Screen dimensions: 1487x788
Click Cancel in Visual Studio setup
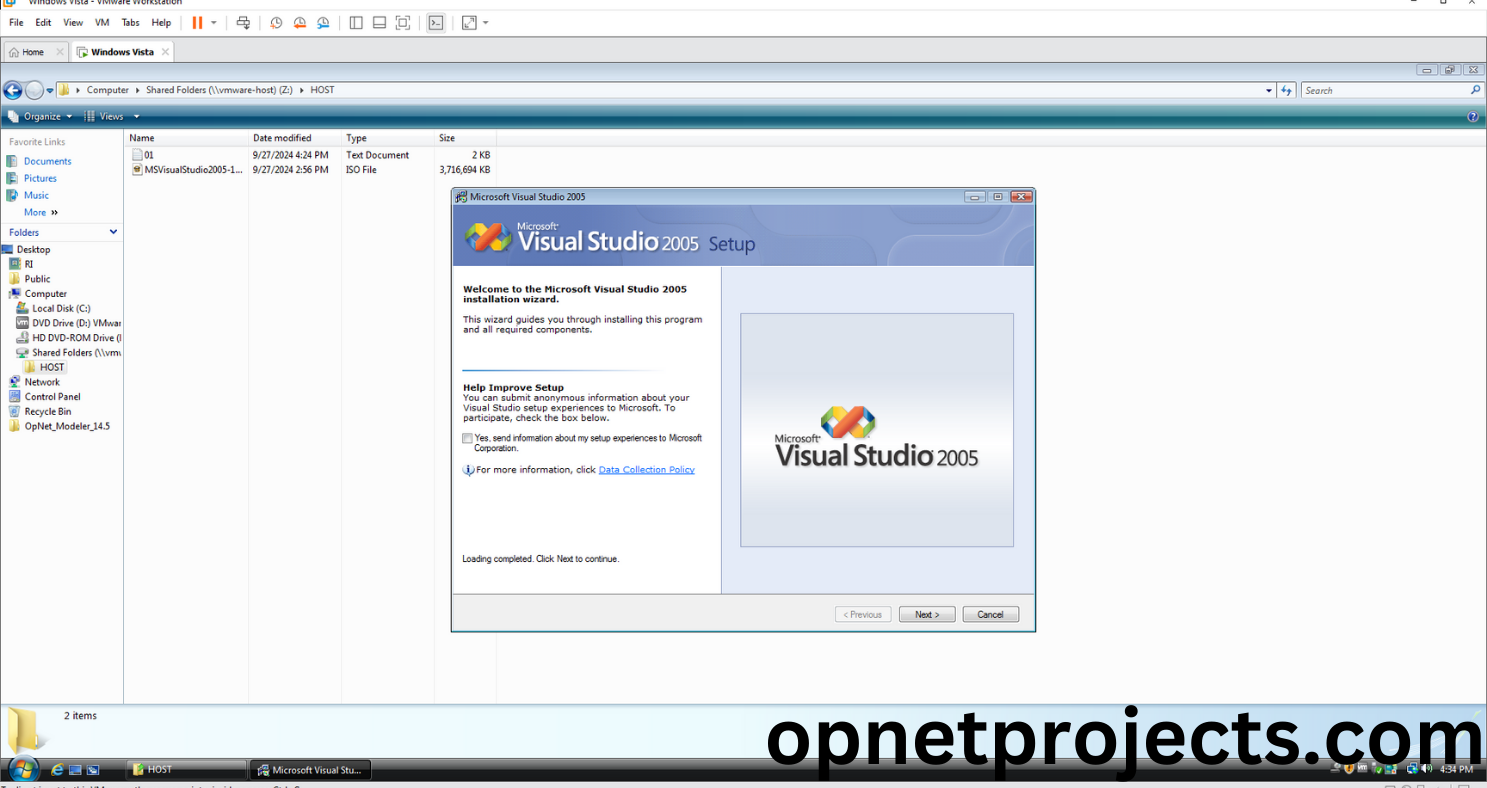tap(990, 614)
